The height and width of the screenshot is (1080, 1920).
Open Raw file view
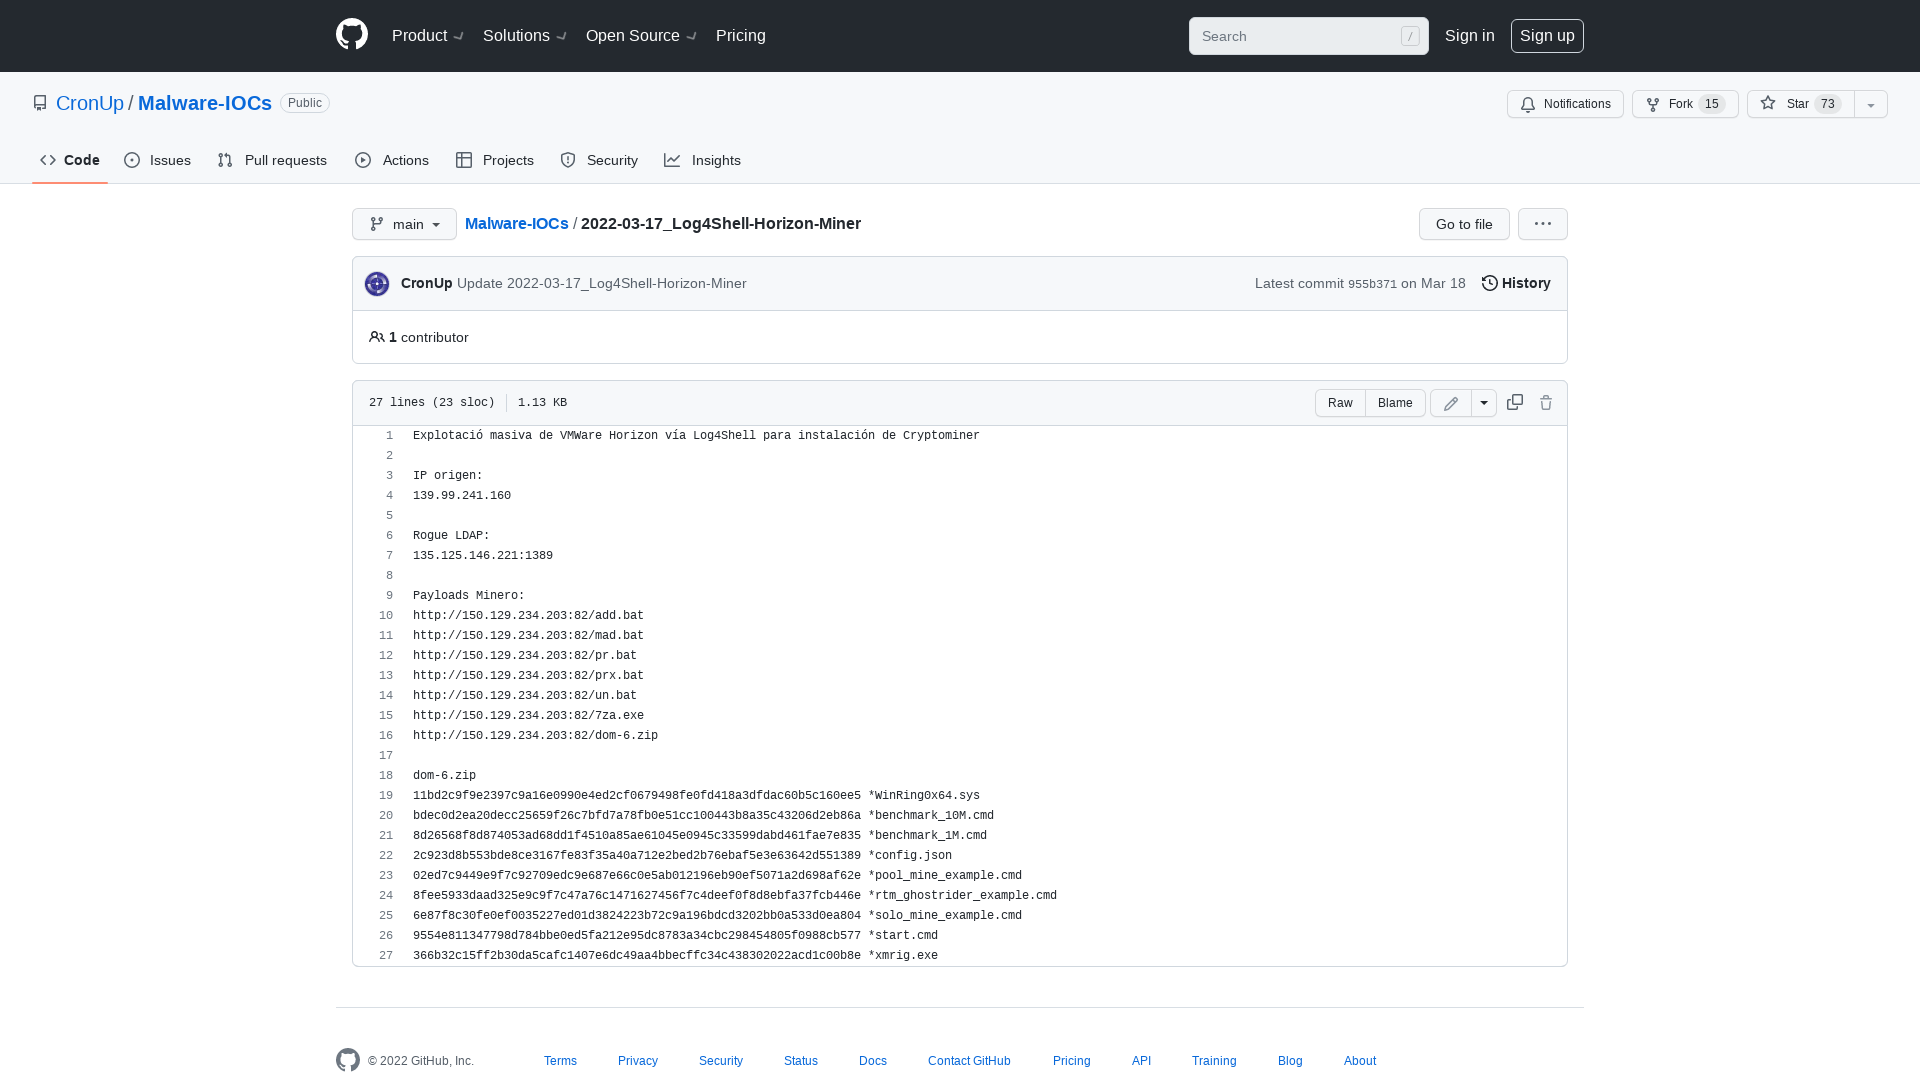pos(1340,403)
